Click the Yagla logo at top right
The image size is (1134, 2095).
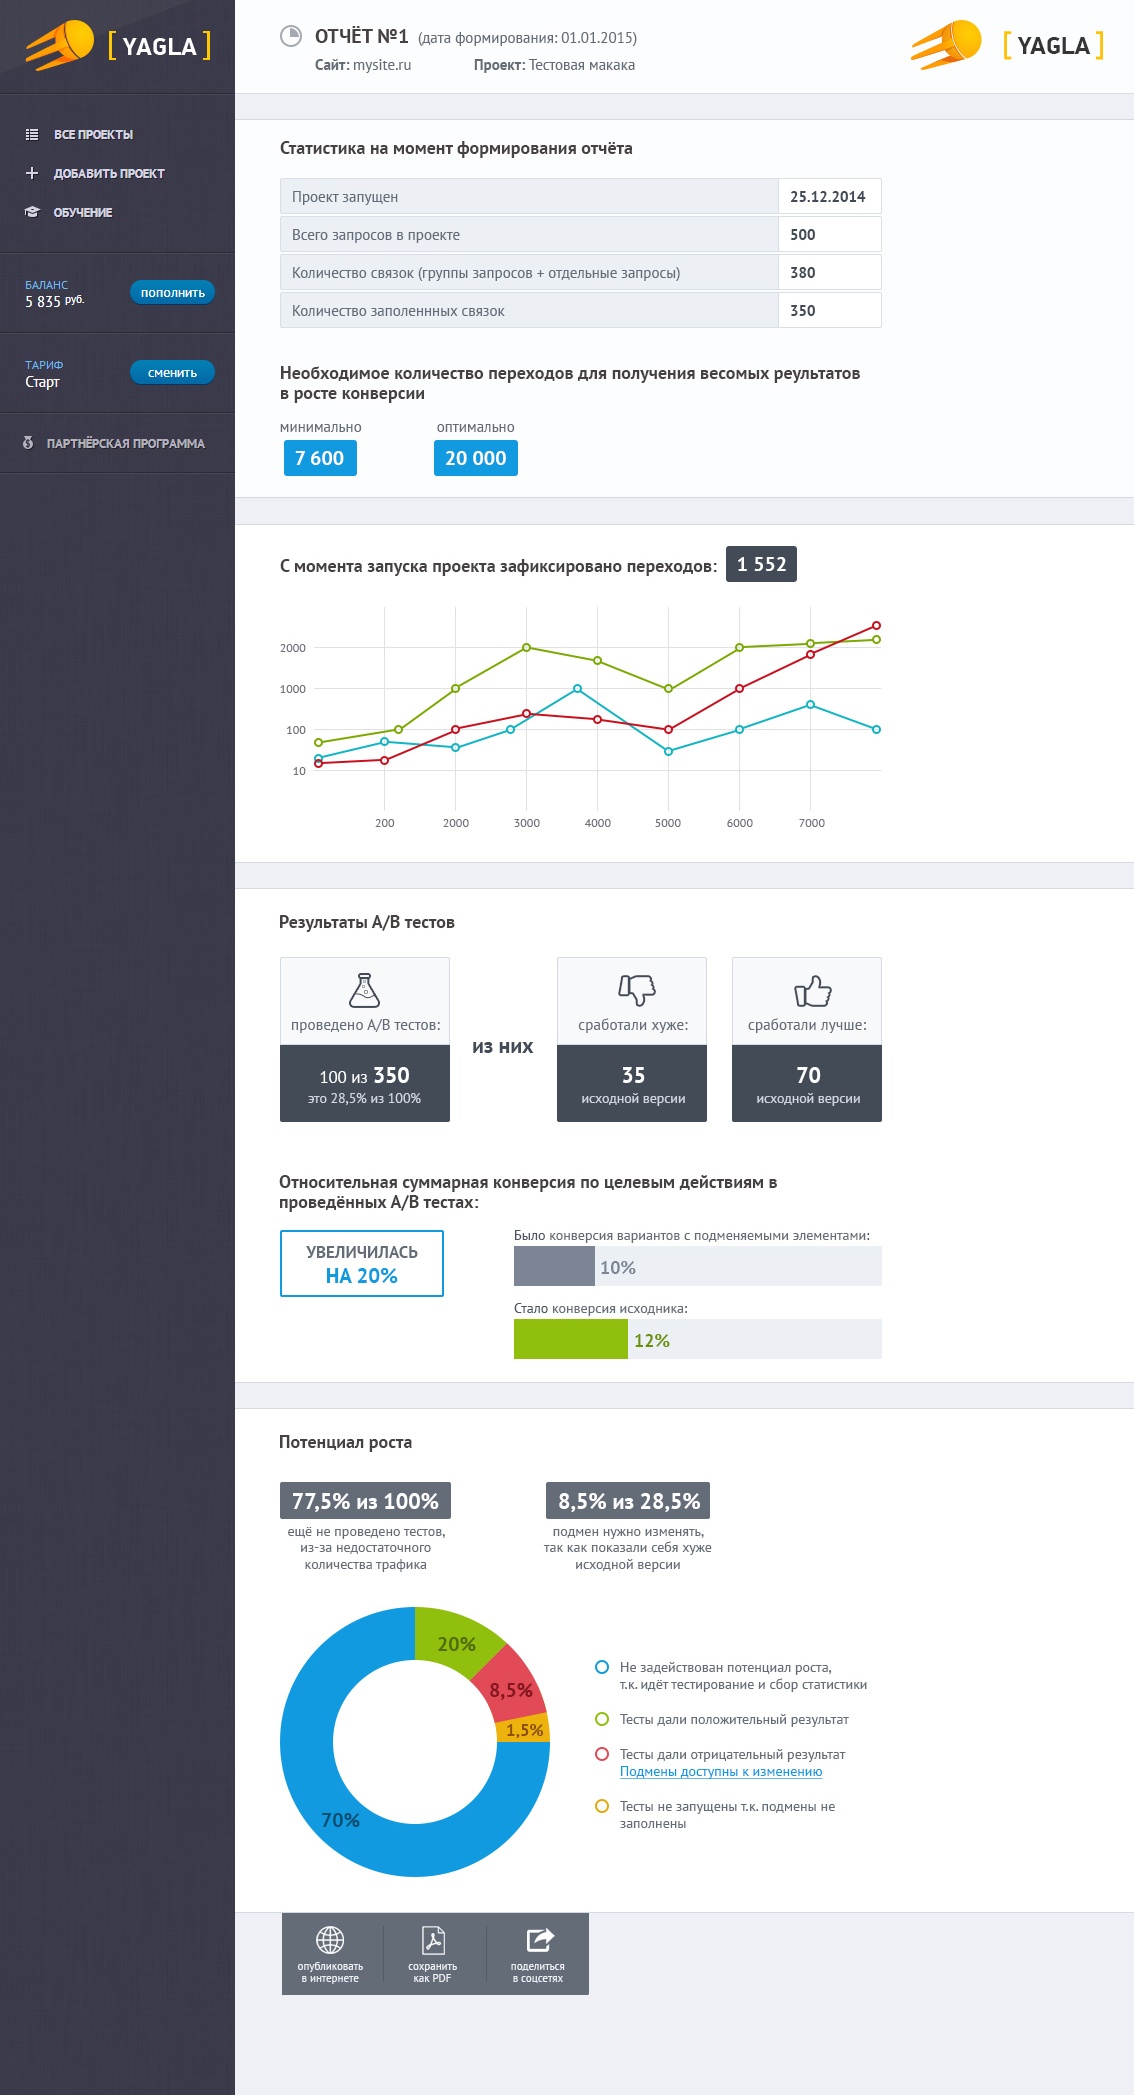pyautogui.click(x=1007, y=45)
